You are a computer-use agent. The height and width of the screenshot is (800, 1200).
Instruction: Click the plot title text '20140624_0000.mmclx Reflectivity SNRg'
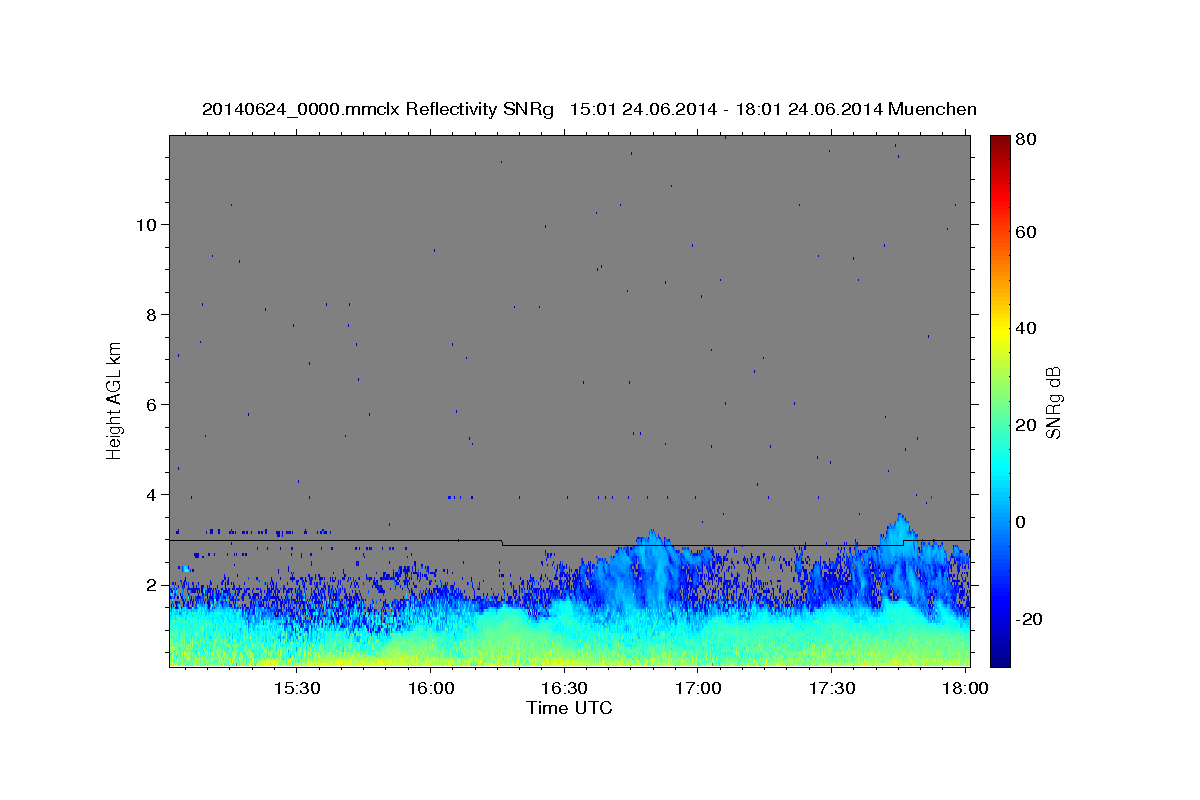[378, 109]
